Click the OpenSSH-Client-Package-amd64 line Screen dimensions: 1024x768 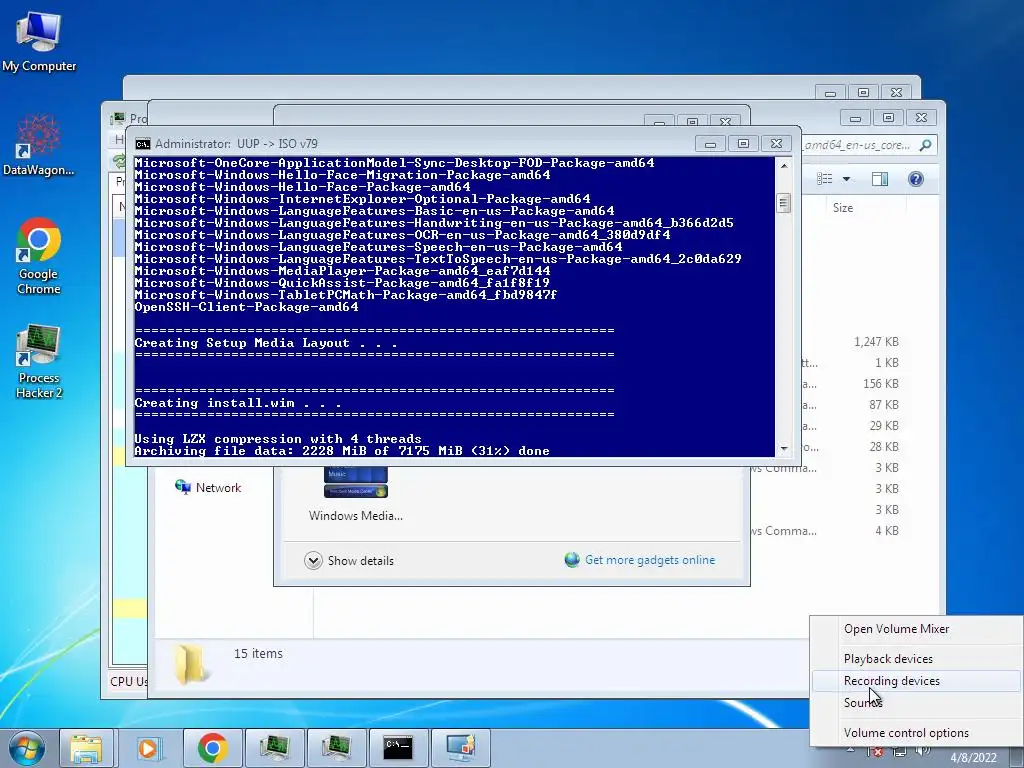tap(246, 307)
